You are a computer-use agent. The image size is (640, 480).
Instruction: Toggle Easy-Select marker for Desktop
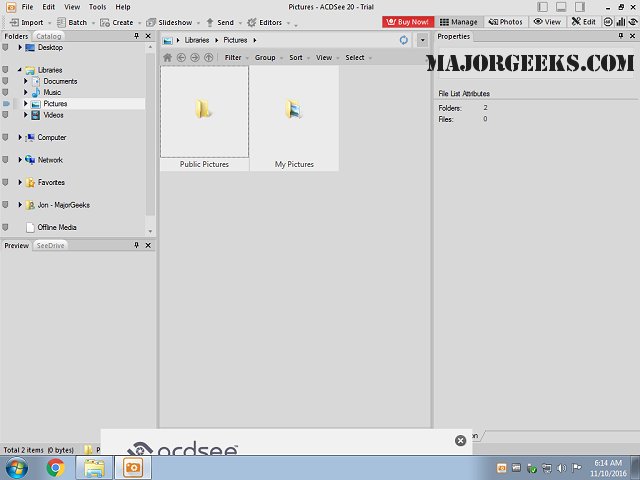(5, 47)
